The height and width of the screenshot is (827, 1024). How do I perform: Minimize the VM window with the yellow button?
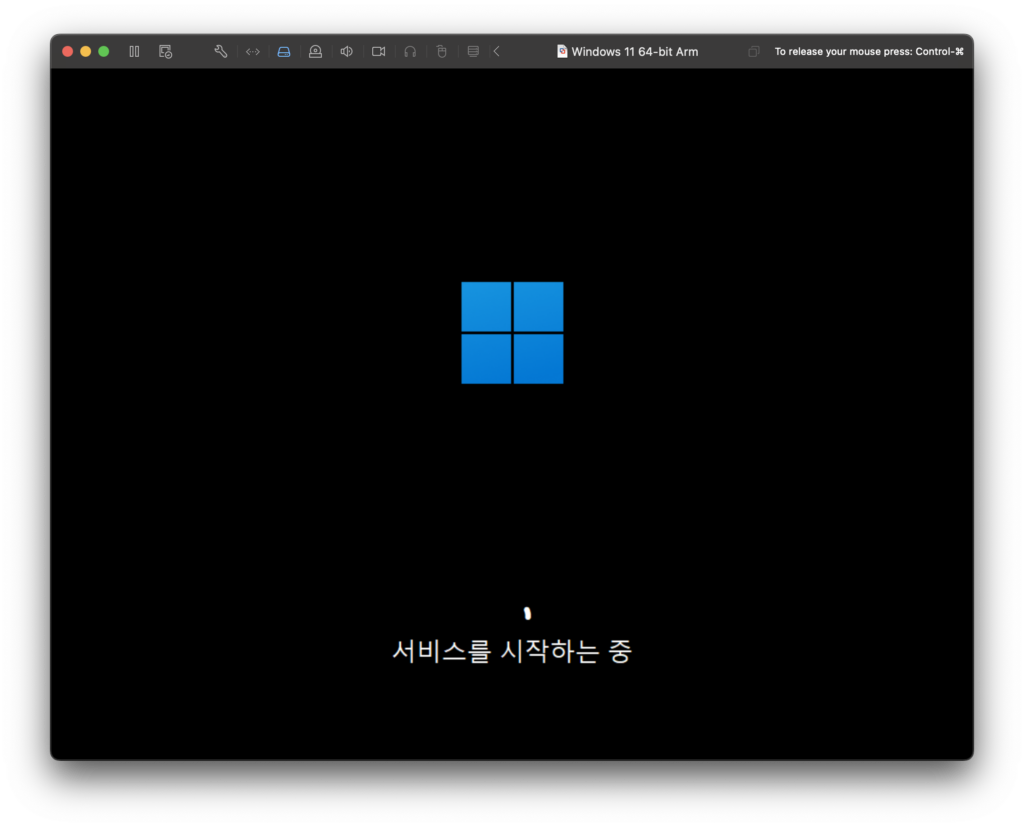[x=85, y=51]
